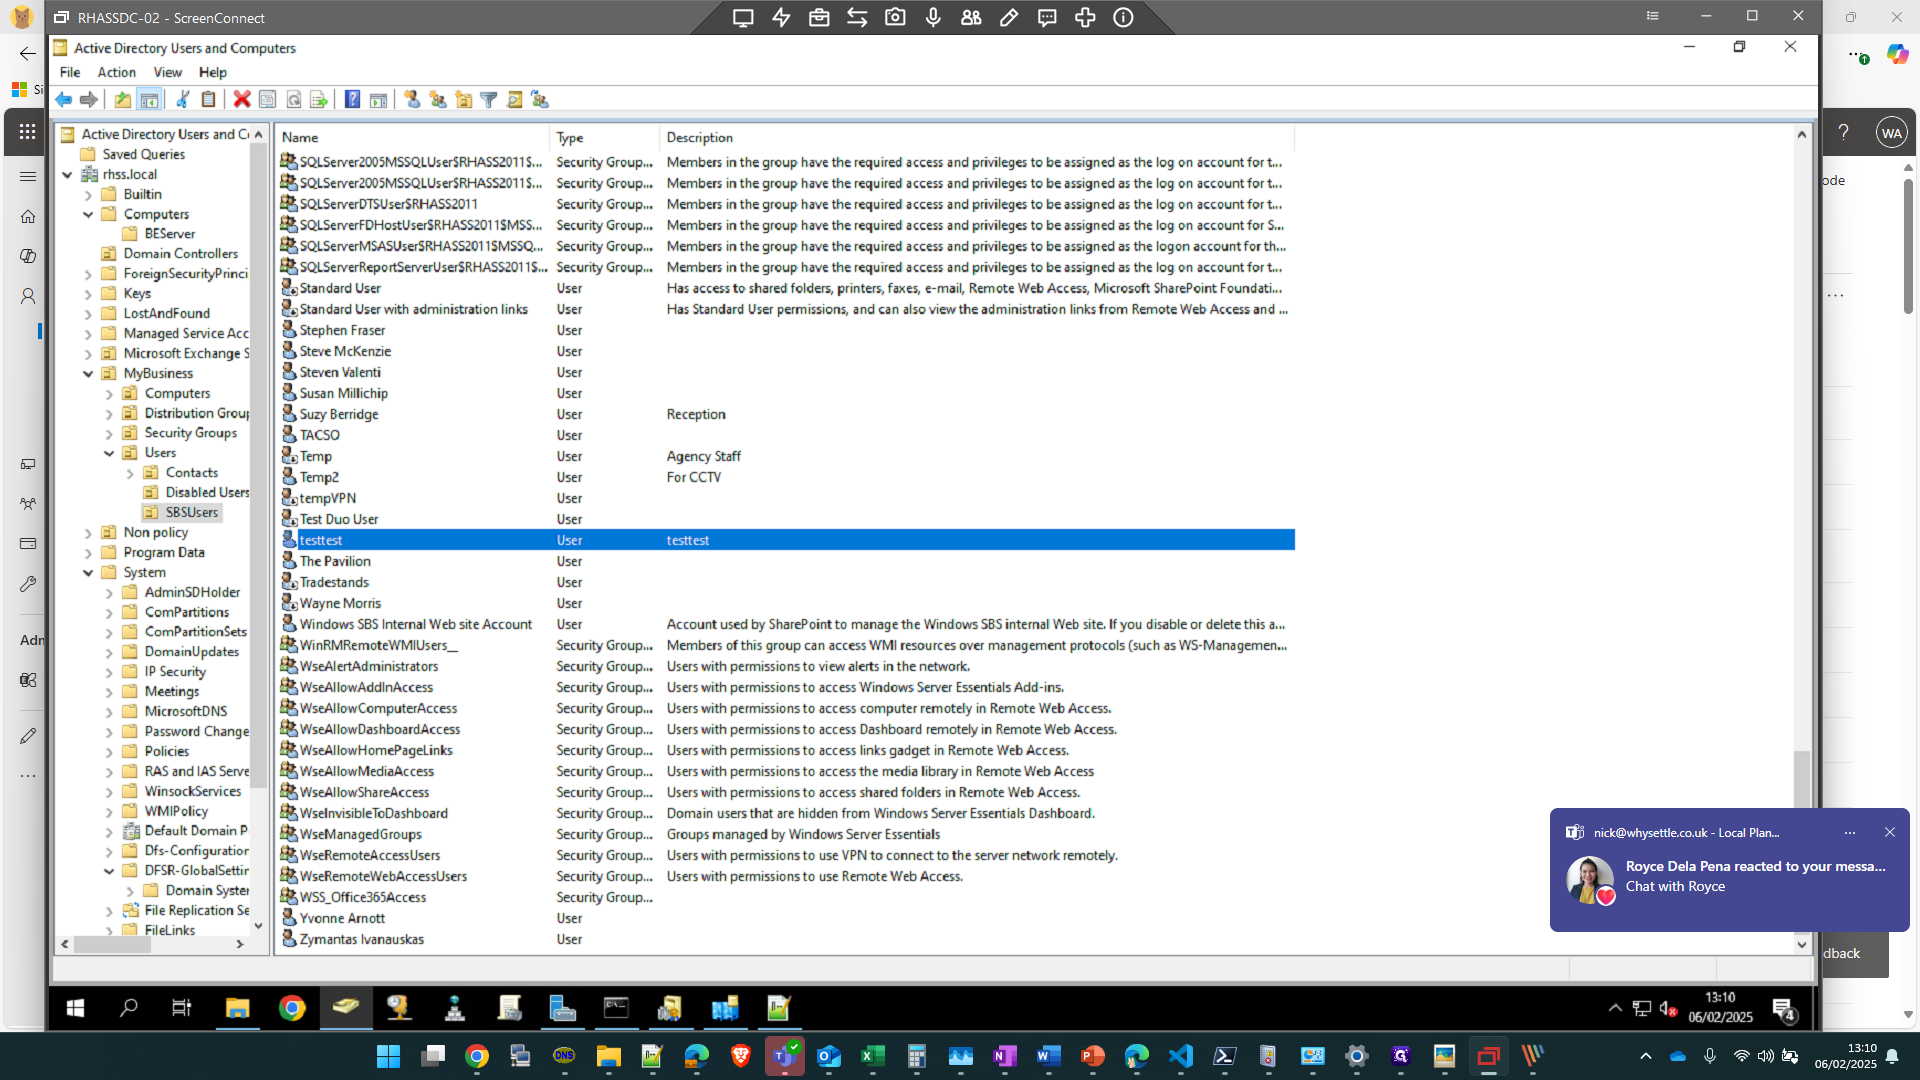Click the Export List toolbar icon

319,99
